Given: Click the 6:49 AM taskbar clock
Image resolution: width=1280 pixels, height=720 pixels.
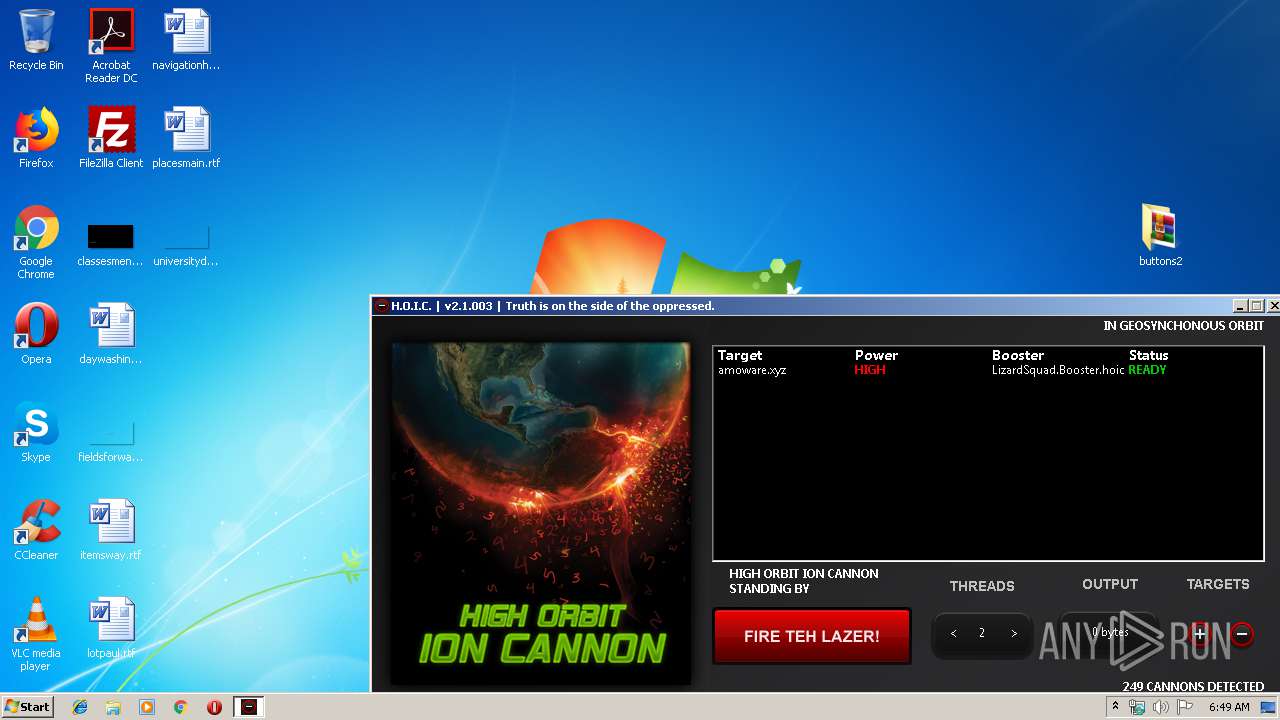Looking at the screenshot, I should pyautogui.click(x=1229, y=707).
